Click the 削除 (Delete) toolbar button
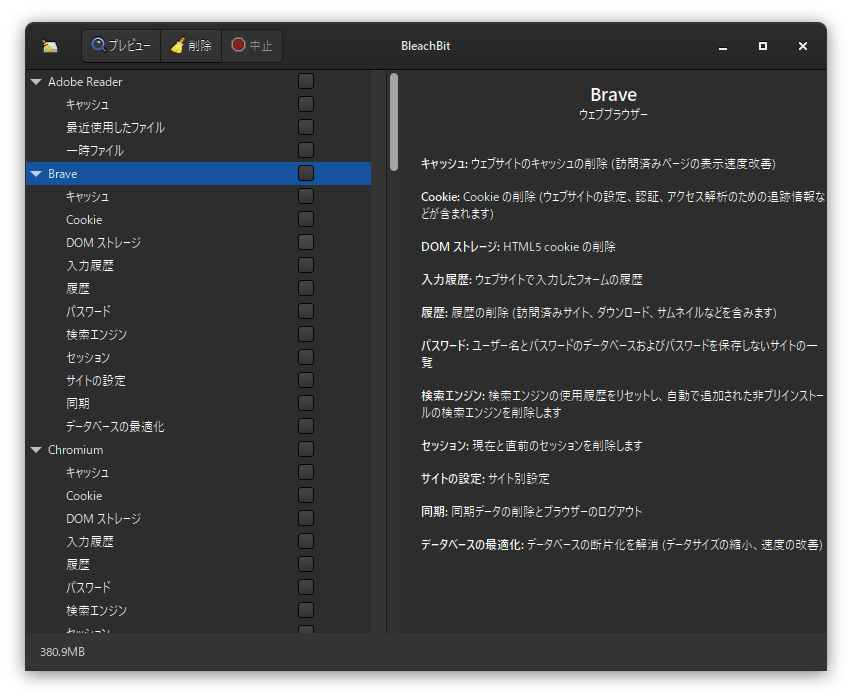852x699 pixels. (191, 46)
